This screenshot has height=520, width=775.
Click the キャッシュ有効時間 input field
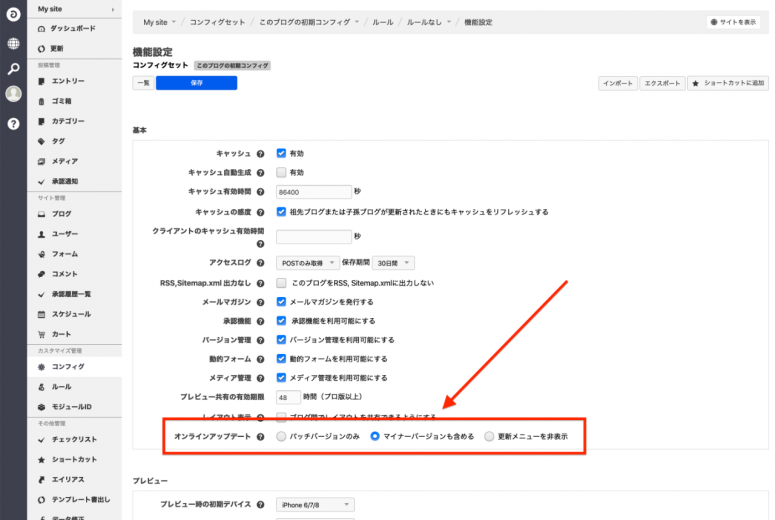click(x=313, y=191)
